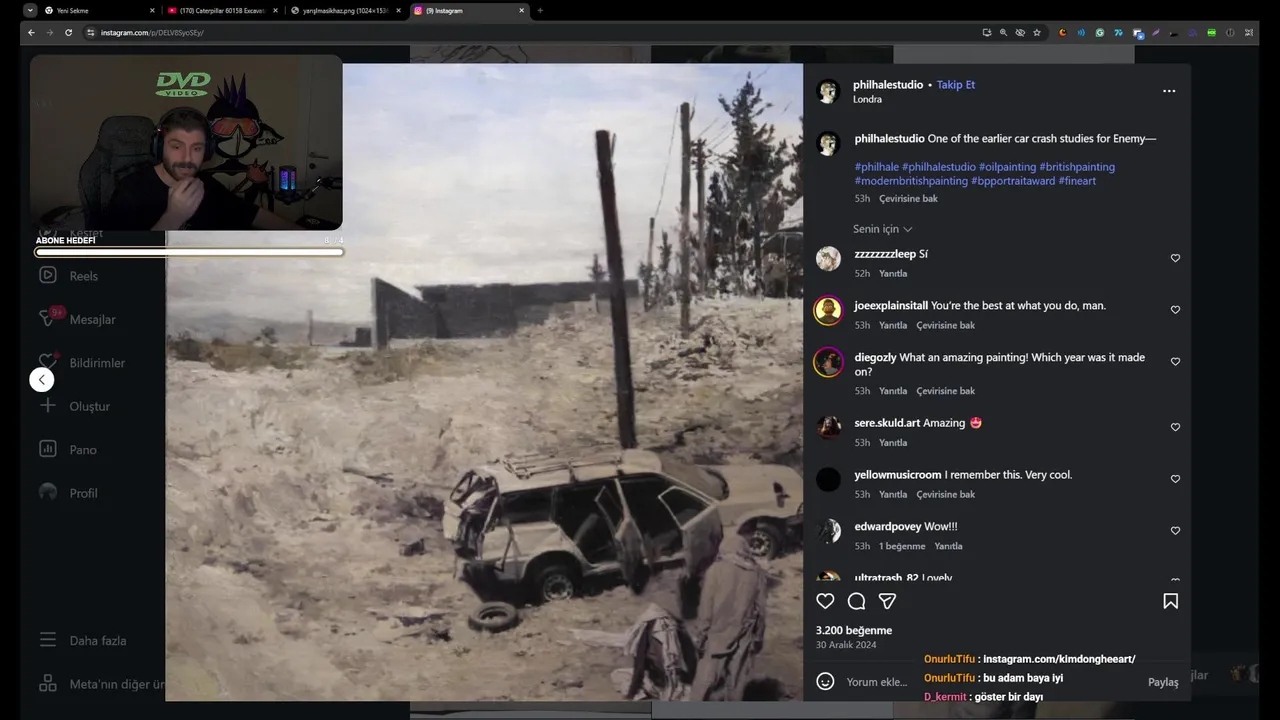Click Oluştur to create a post
The width and height of the screenshot is (1280, 720).
tap(89, 406)
